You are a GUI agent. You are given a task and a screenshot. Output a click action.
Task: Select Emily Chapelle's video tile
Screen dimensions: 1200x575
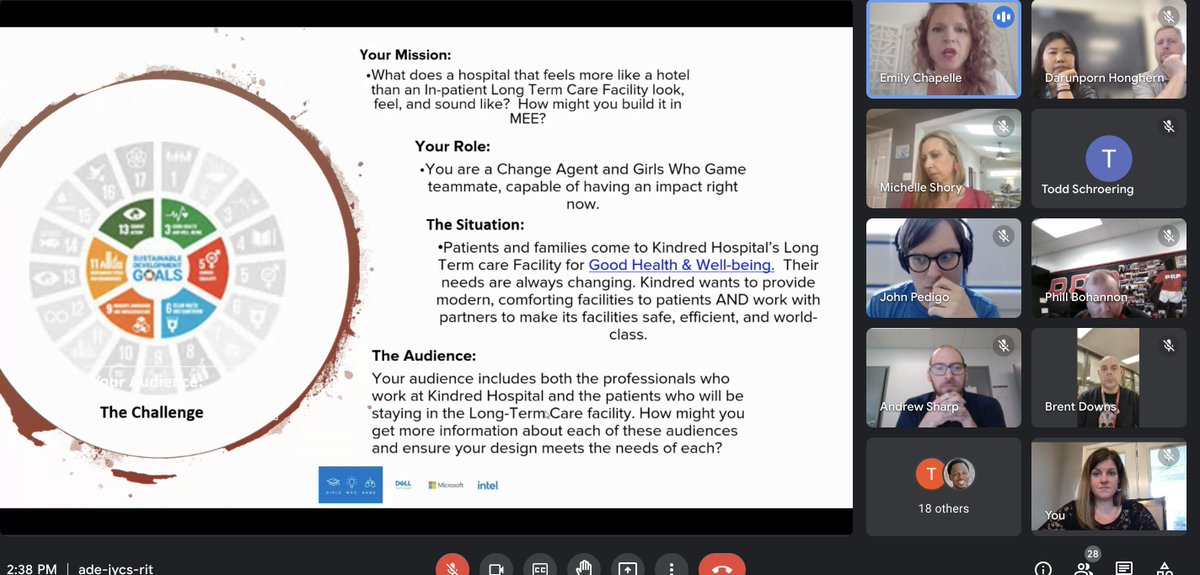[x=943, y=49]
